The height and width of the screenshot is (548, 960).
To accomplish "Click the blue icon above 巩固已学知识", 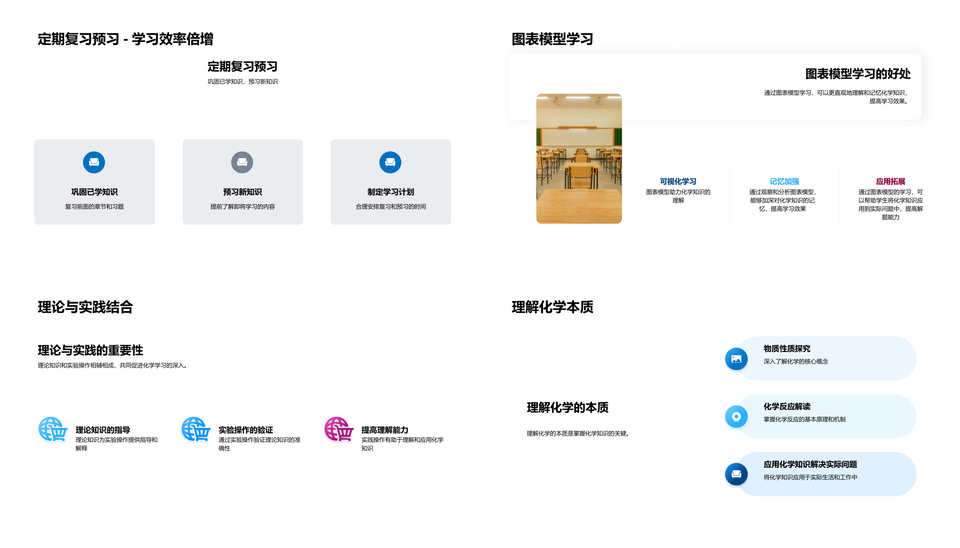I will [x=94, y=162].
